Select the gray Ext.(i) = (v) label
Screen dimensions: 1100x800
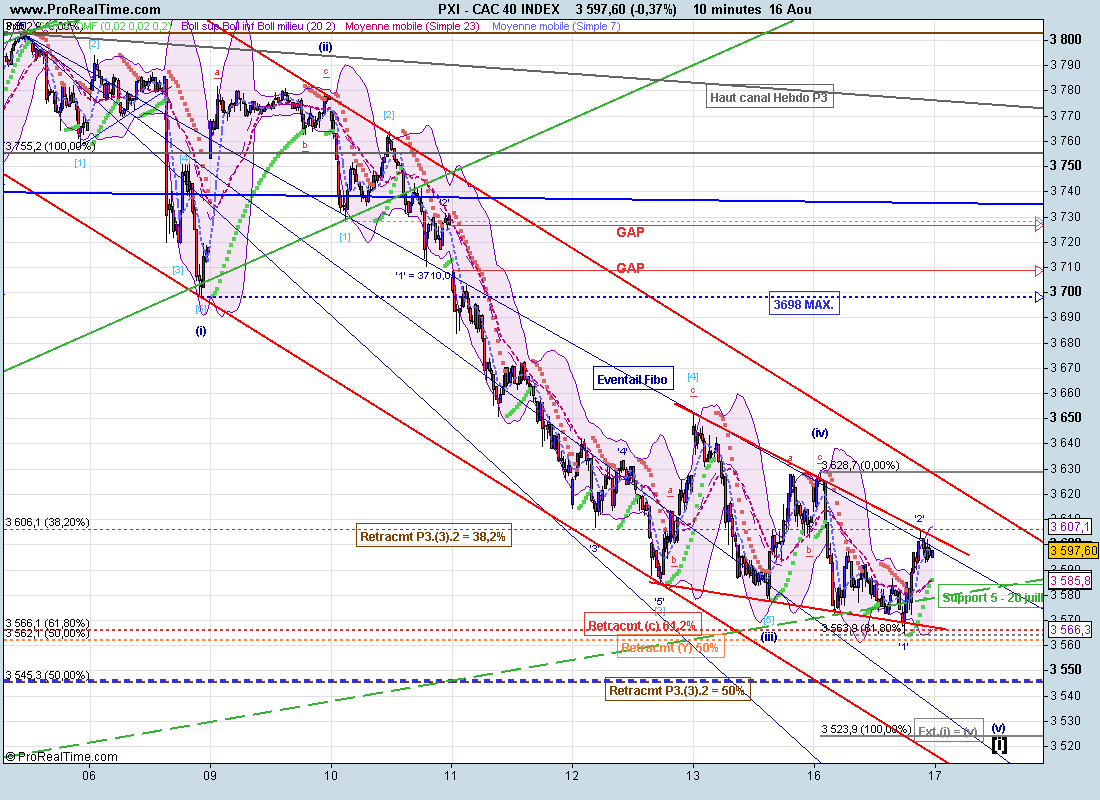pos(949,731)
